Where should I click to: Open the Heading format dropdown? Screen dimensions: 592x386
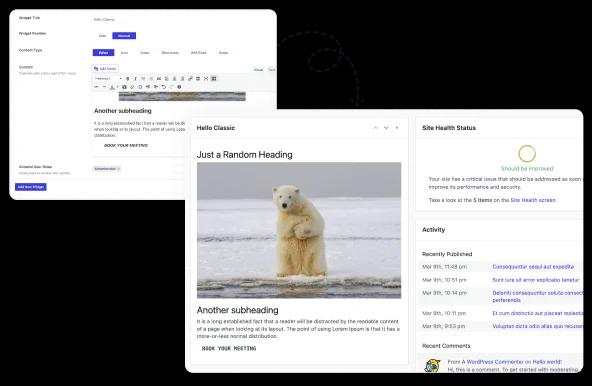coord(108,79)
